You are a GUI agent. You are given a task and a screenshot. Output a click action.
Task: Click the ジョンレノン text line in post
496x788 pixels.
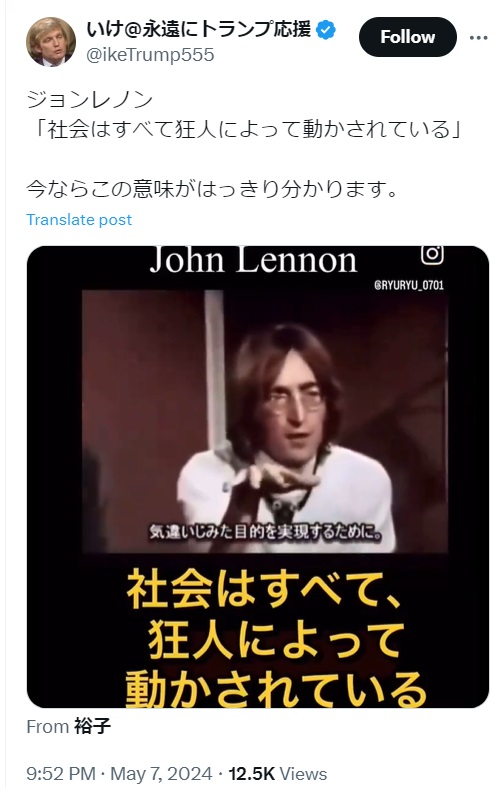click(x=89, y=100)
